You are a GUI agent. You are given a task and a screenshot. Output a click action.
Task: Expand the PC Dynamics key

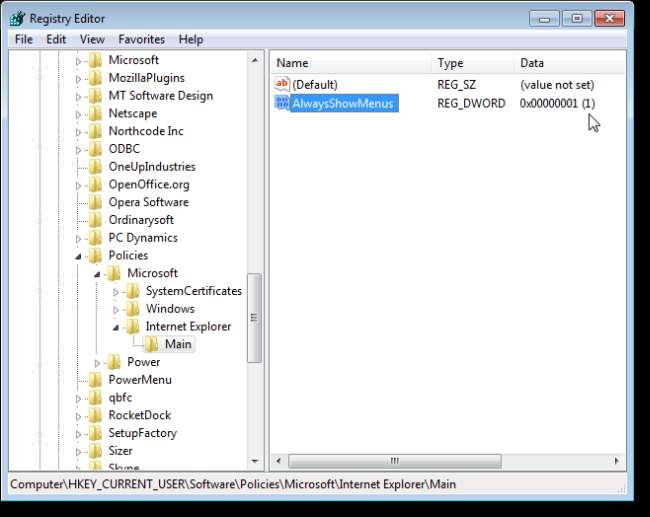click(x=78, y=239)
